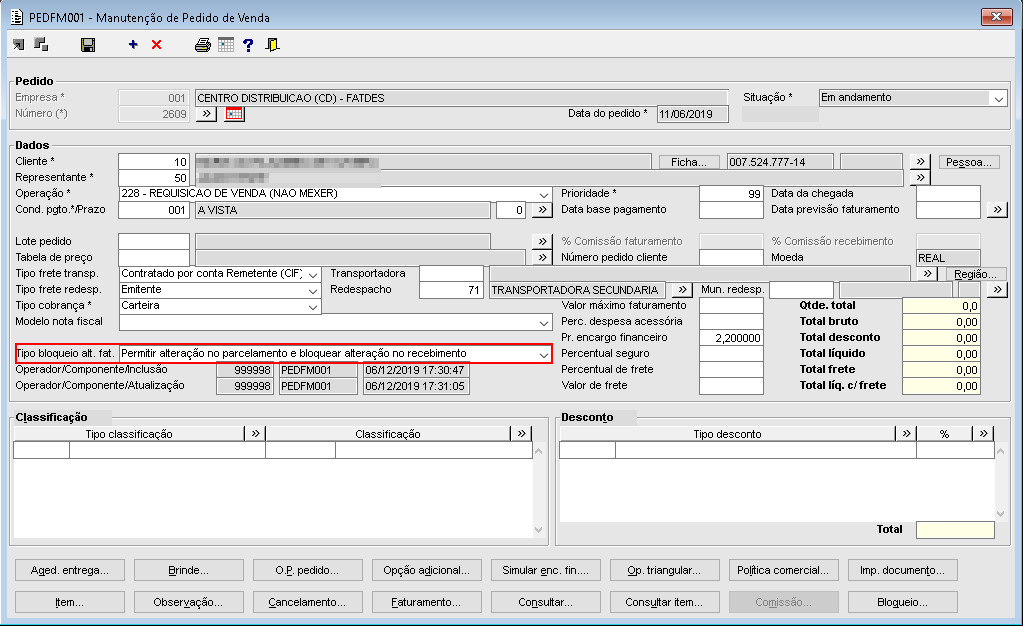Open the Faturamento... button
Image resolution: width=1023 pixels, height=626 pixels.
[427, 602]
